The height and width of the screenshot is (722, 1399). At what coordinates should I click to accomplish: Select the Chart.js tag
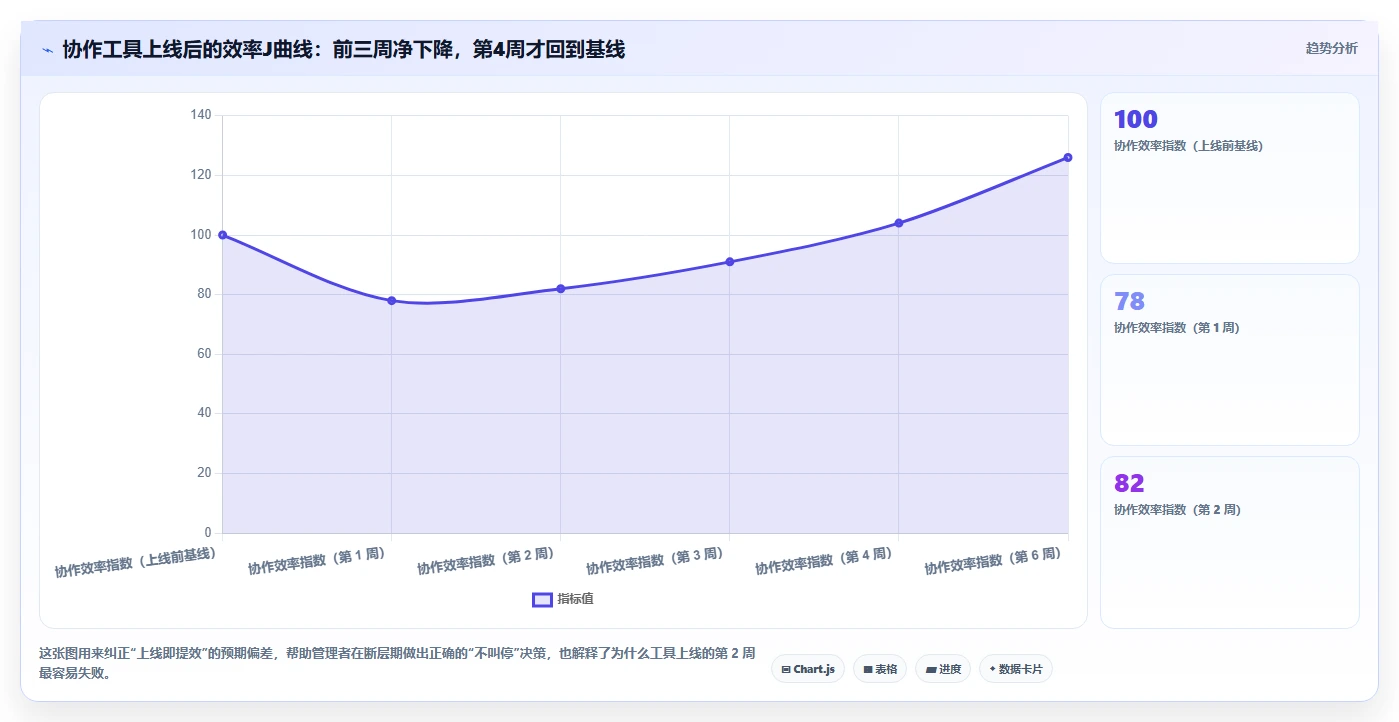point(808,669)
